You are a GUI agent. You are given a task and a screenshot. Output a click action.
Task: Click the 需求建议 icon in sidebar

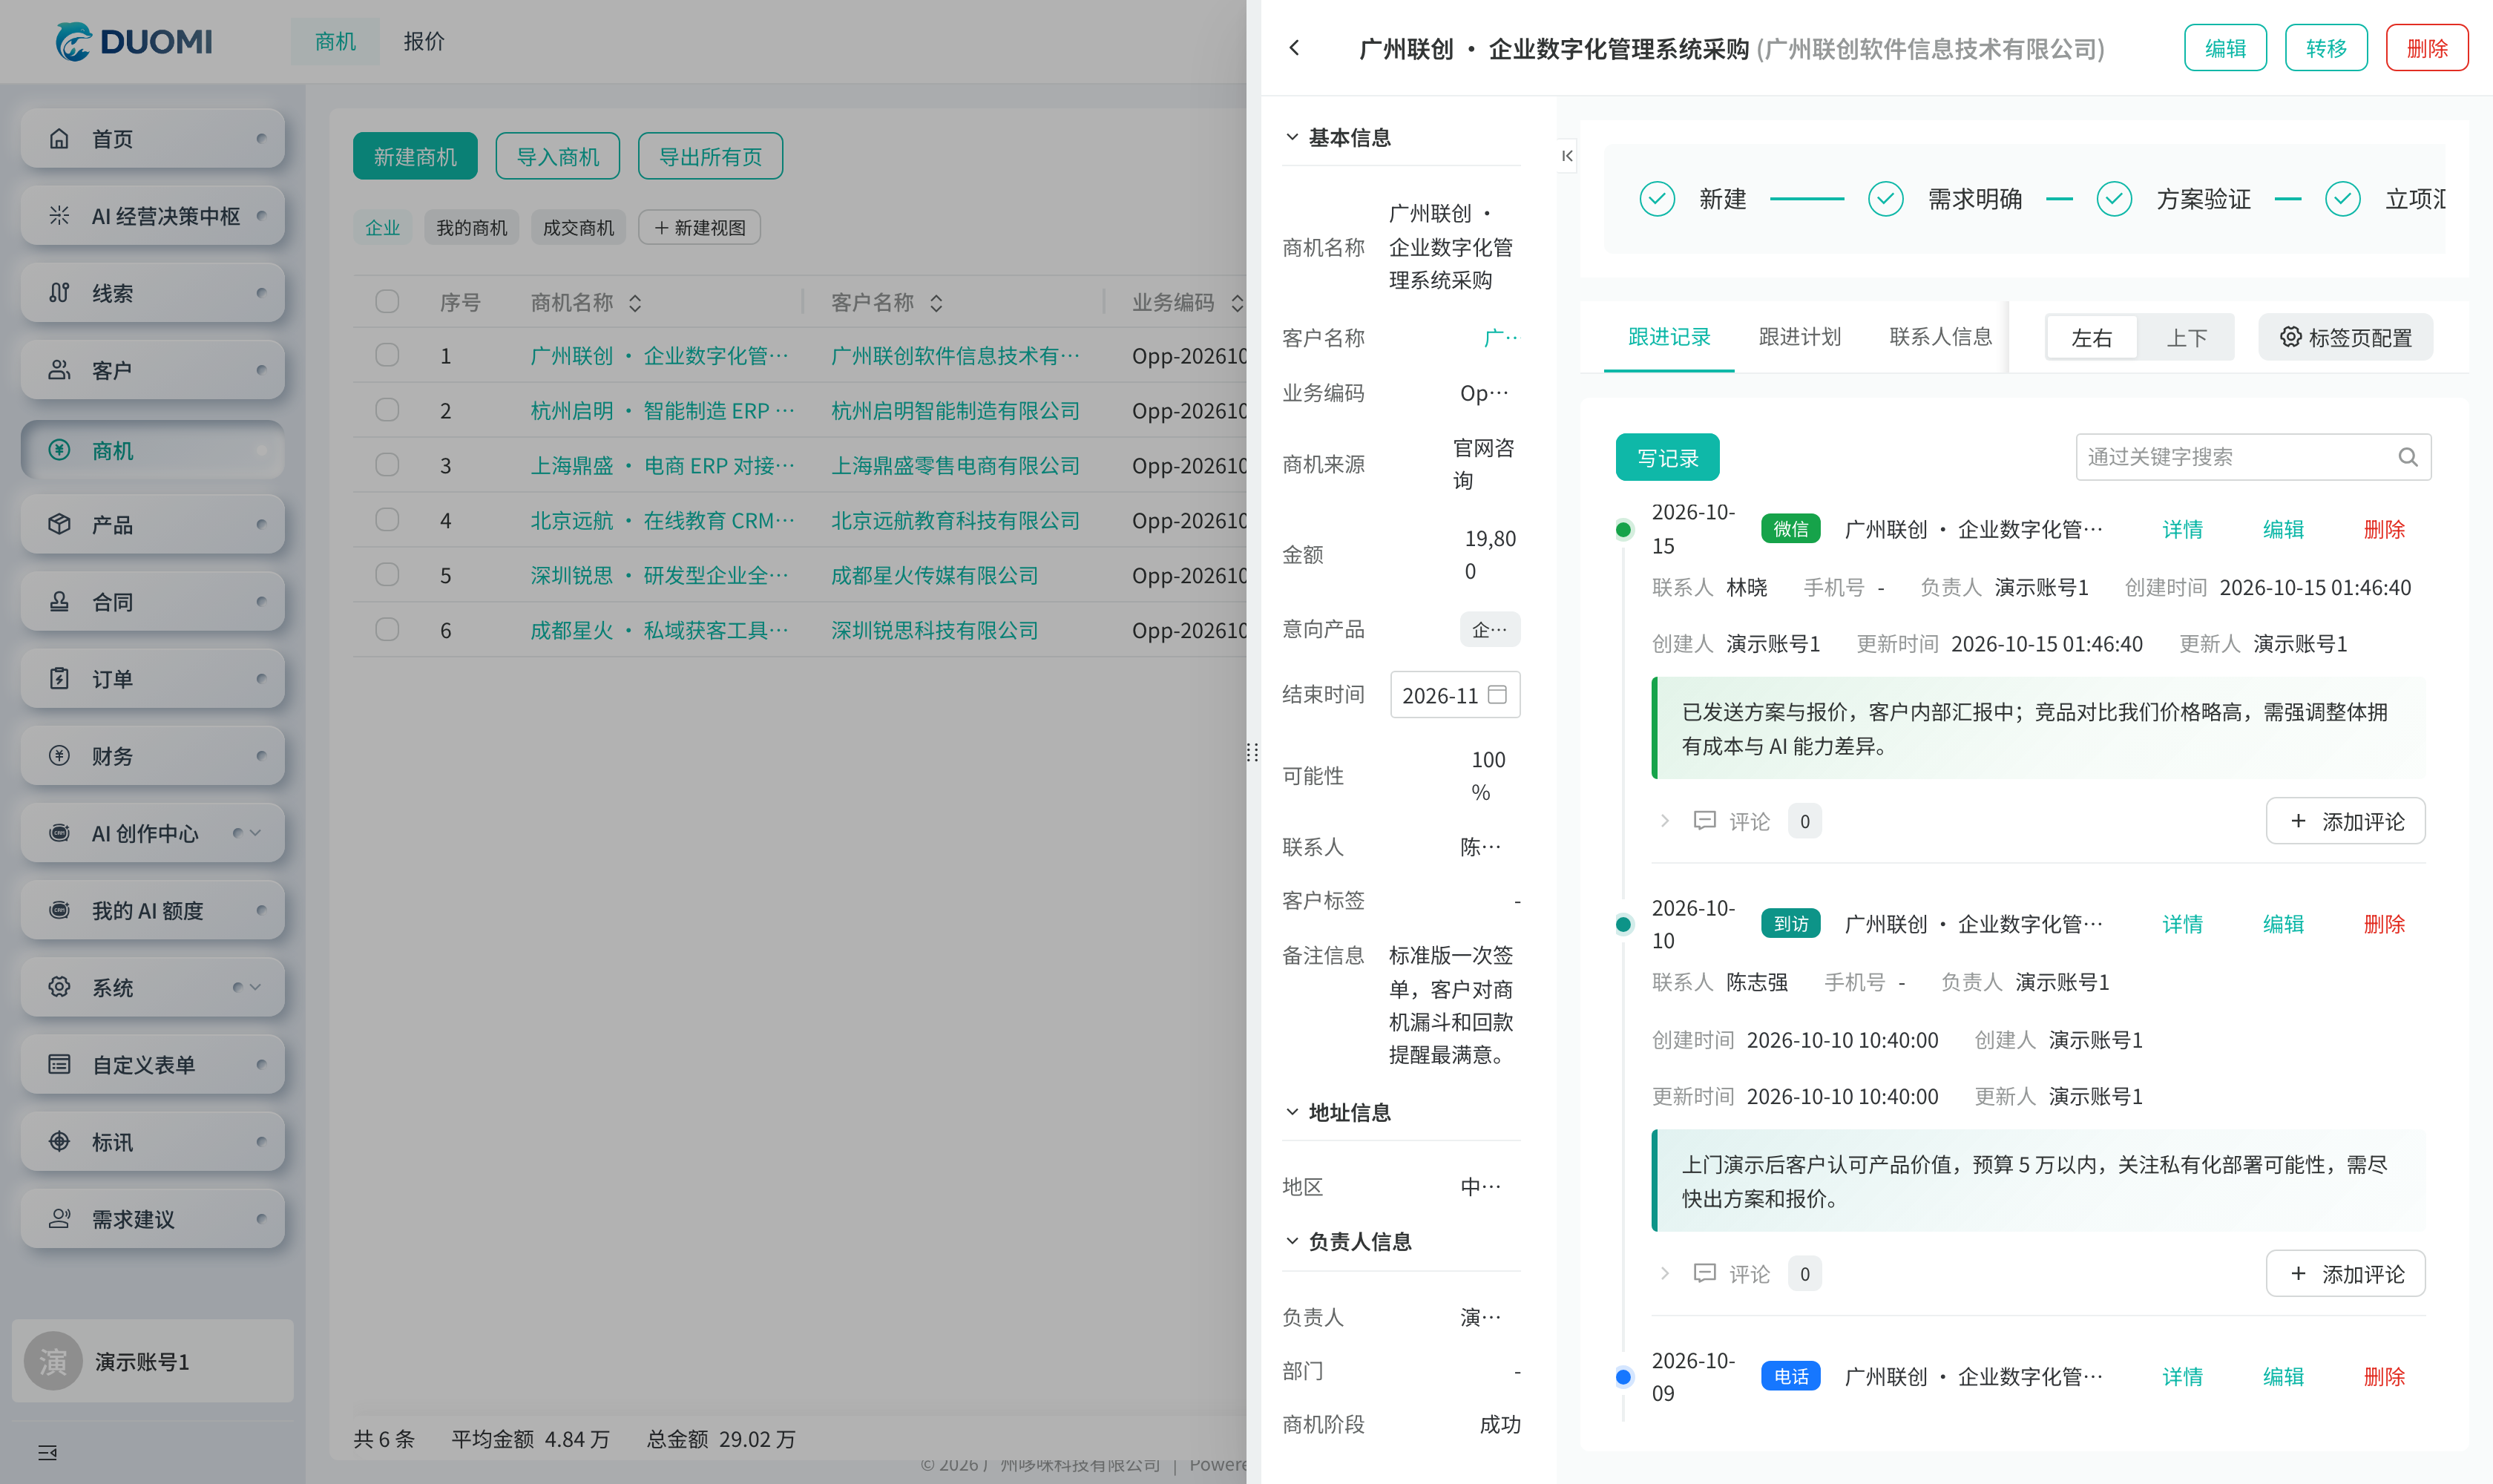click(59, 1218)
